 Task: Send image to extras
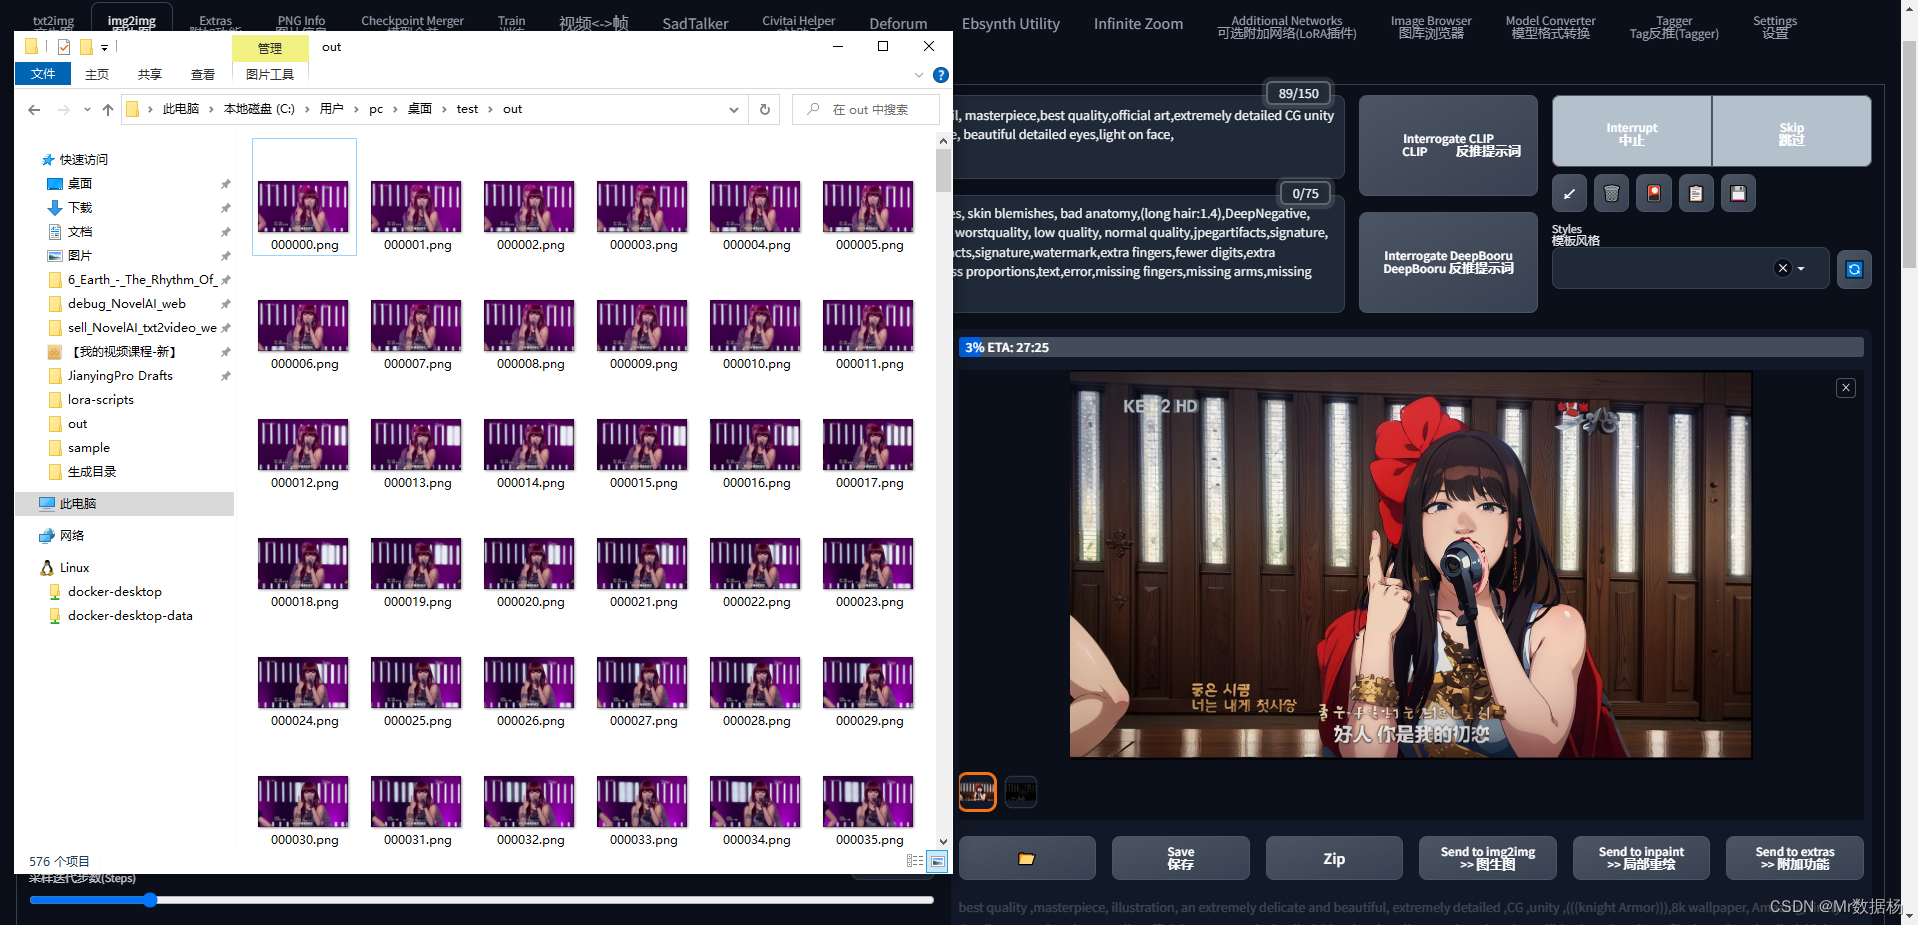(x=1795, y=858)
